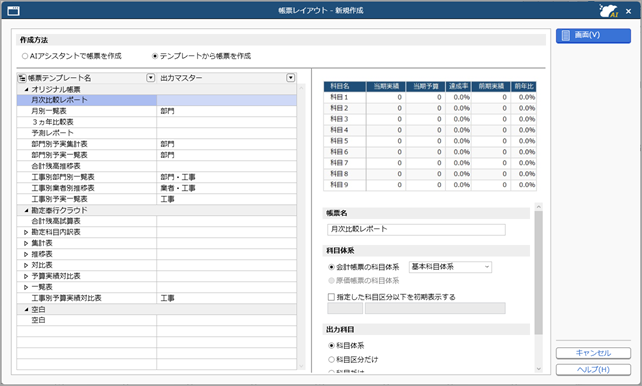Click the 当期予算 preview column header
This screenshot has height=386, width=642.
[426, 86]
